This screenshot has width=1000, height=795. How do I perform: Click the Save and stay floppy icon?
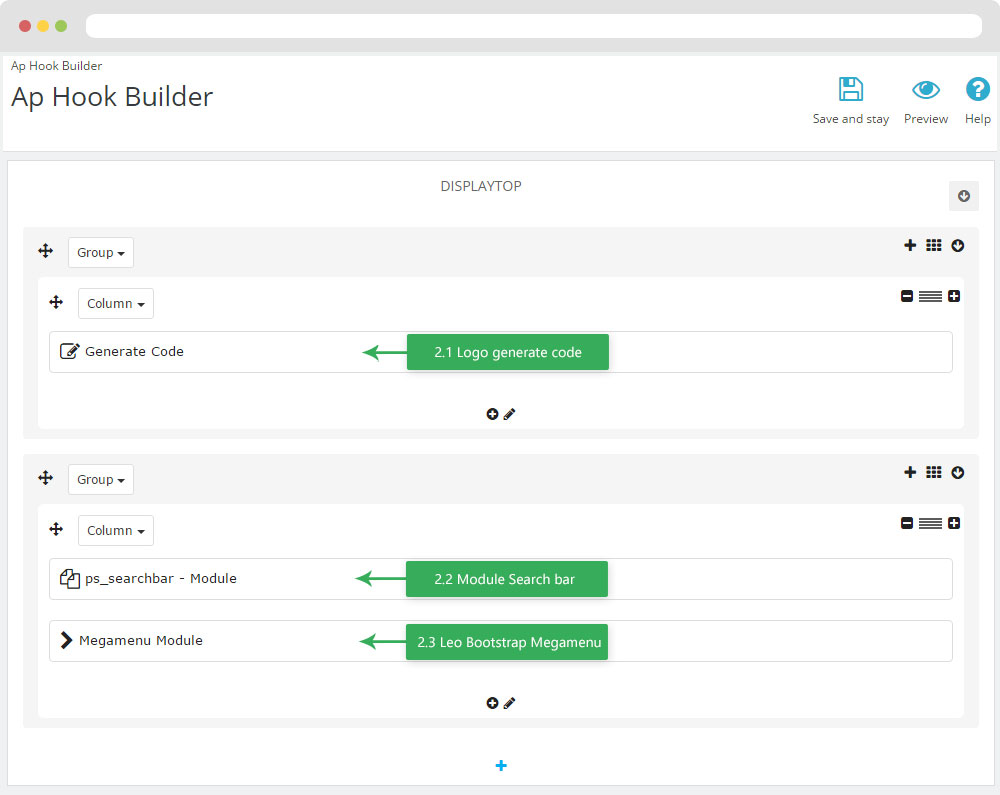coord(850,89)
